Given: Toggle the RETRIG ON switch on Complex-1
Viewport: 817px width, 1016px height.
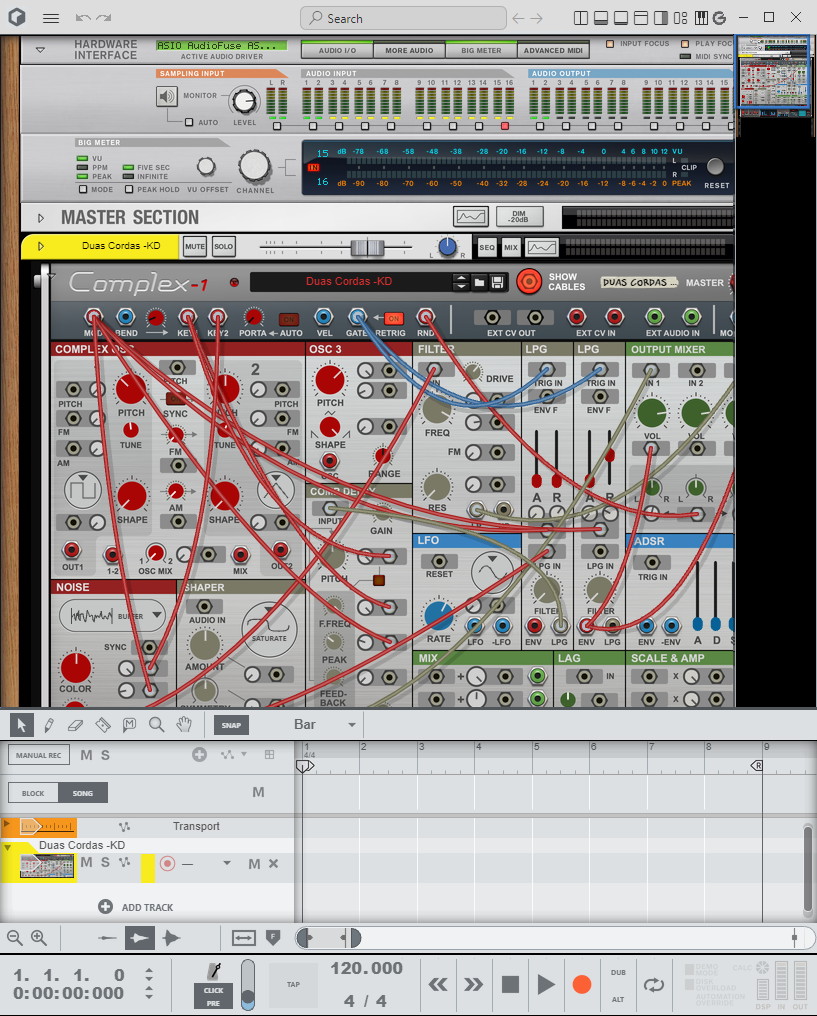Looking at the screenshot, I should click(393, 318).
